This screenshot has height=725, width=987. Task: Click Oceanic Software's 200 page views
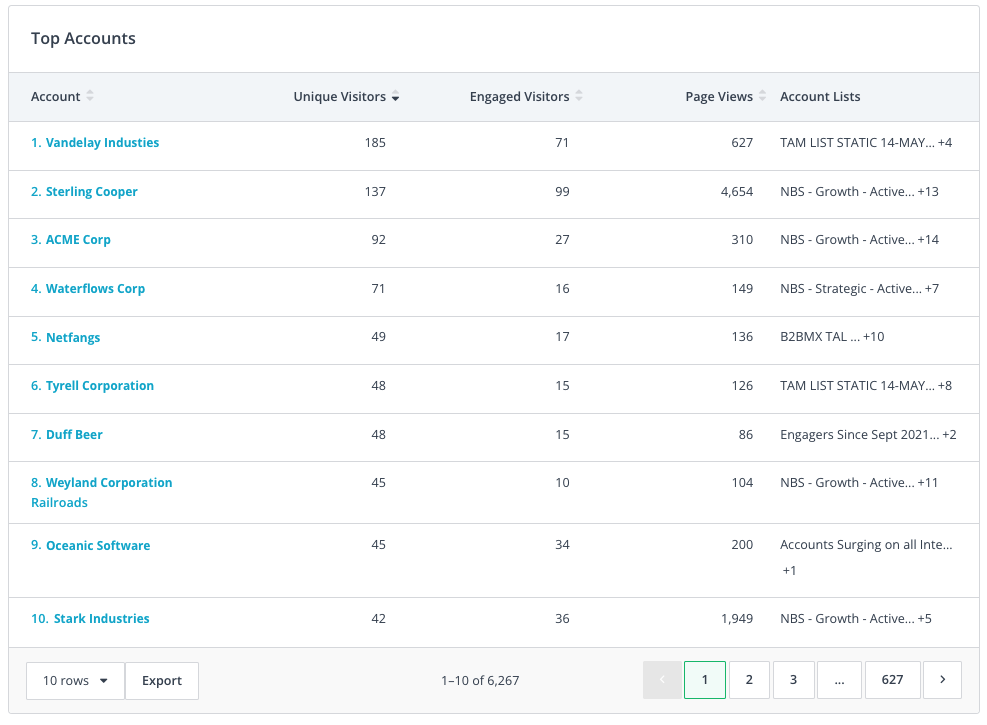pyautogui.click(x=742, y=545)
